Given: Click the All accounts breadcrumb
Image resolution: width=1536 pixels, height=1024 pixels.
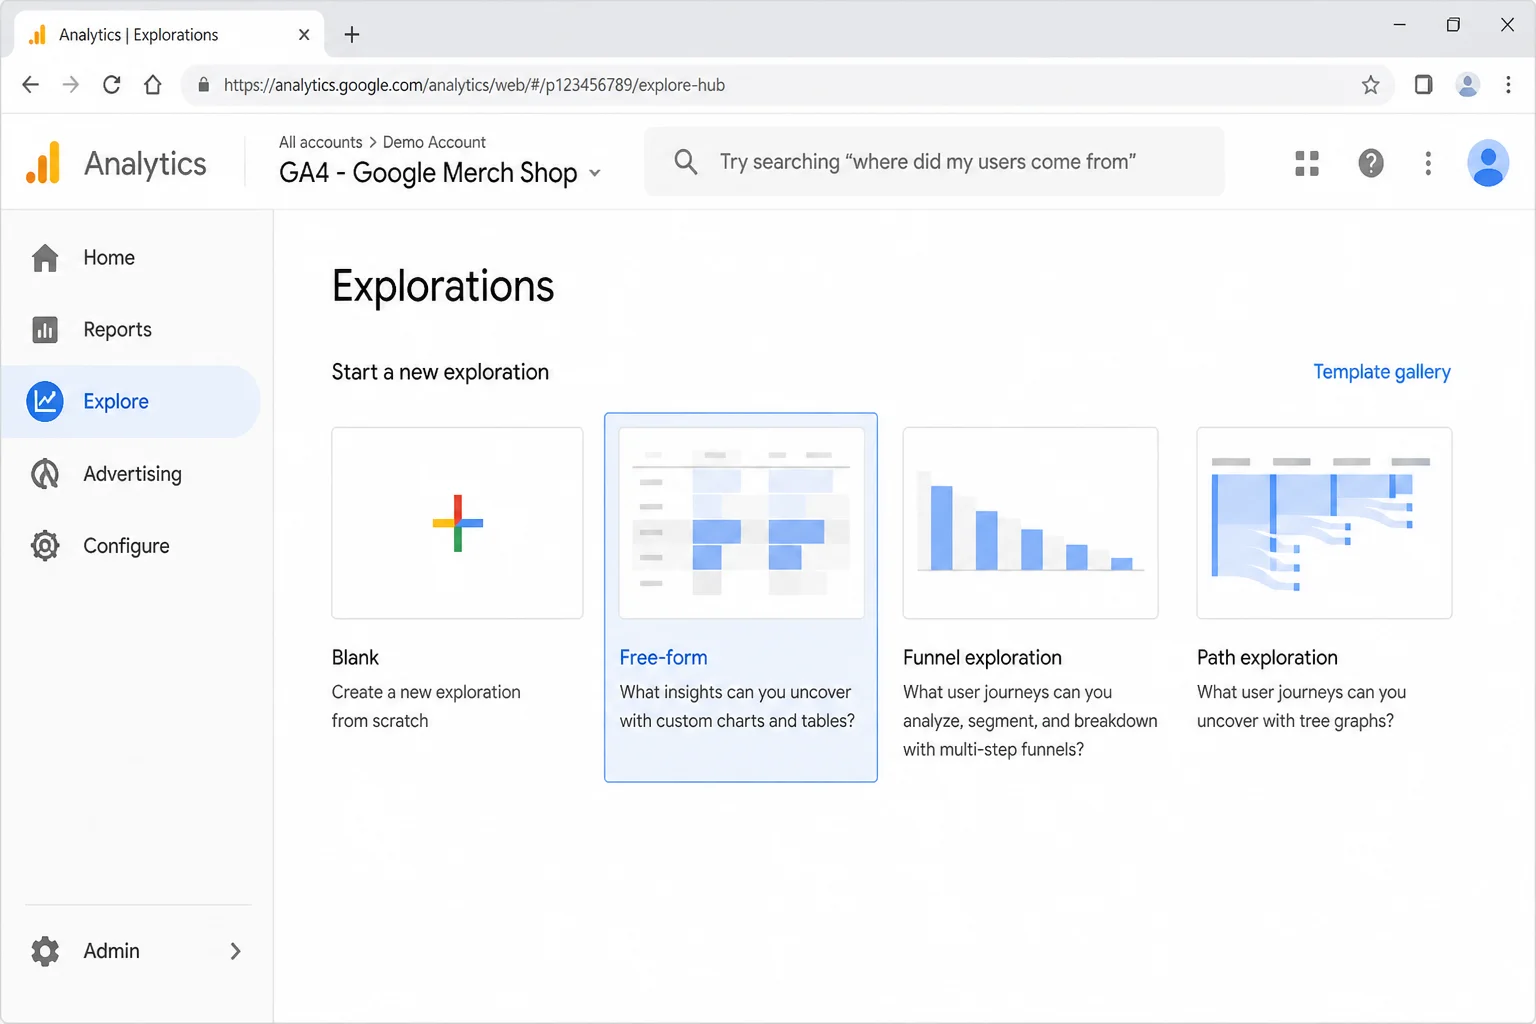Looking at the screenshot, I should pyautogui.click(x=320, y=142).
